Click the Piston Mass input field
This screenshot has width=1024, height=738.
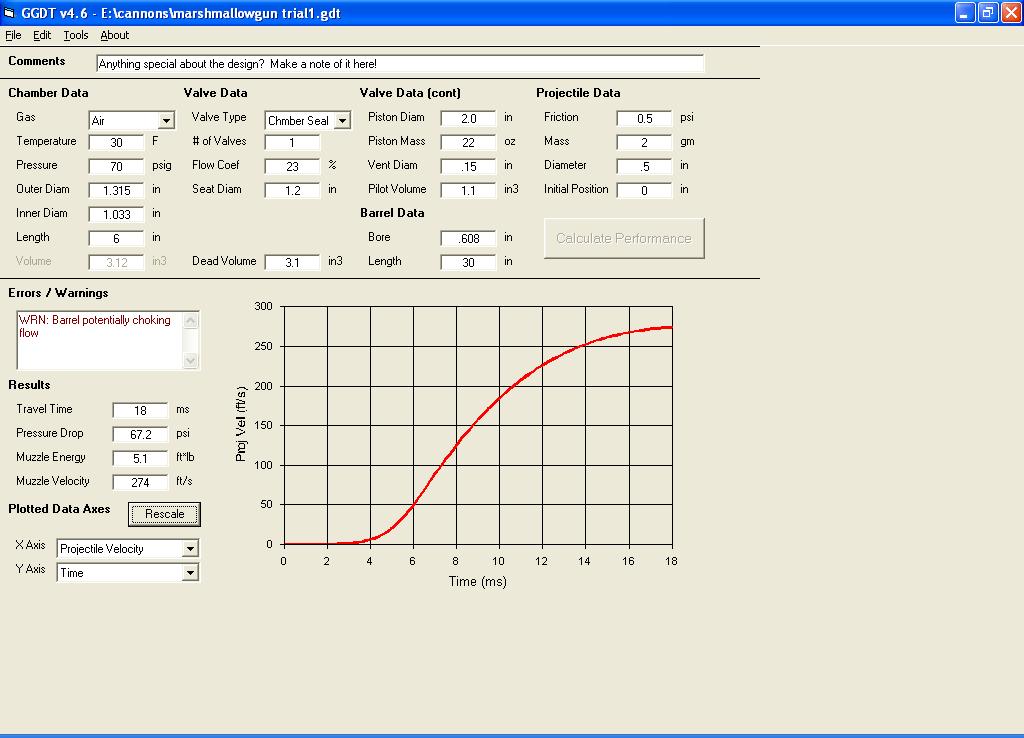click(x=468, y=143)
